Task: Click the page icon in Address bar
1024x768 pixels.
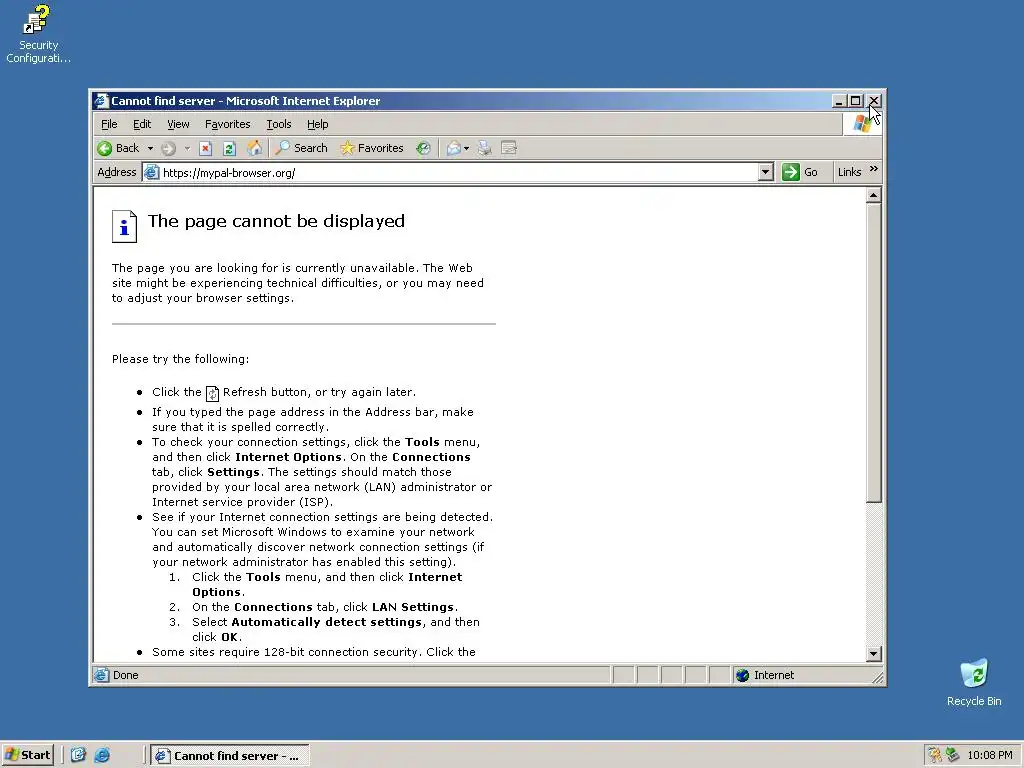Action: pos(152,172)
